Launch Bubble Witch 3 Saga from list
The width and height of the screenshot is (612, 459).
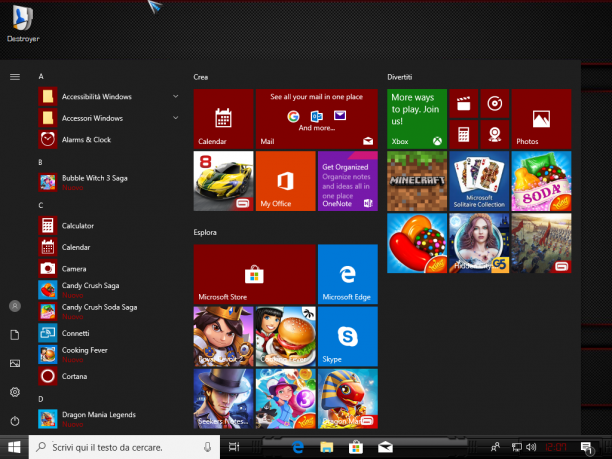click(x=109, y=182)
